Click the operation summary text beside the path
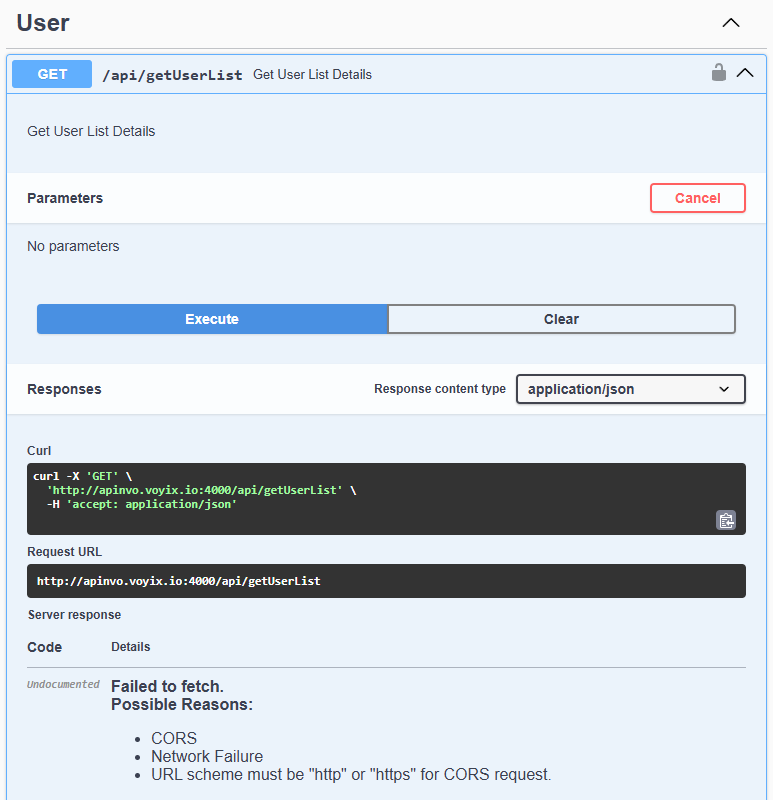Viewport: 773px width, 800px height. pos(312,75)
